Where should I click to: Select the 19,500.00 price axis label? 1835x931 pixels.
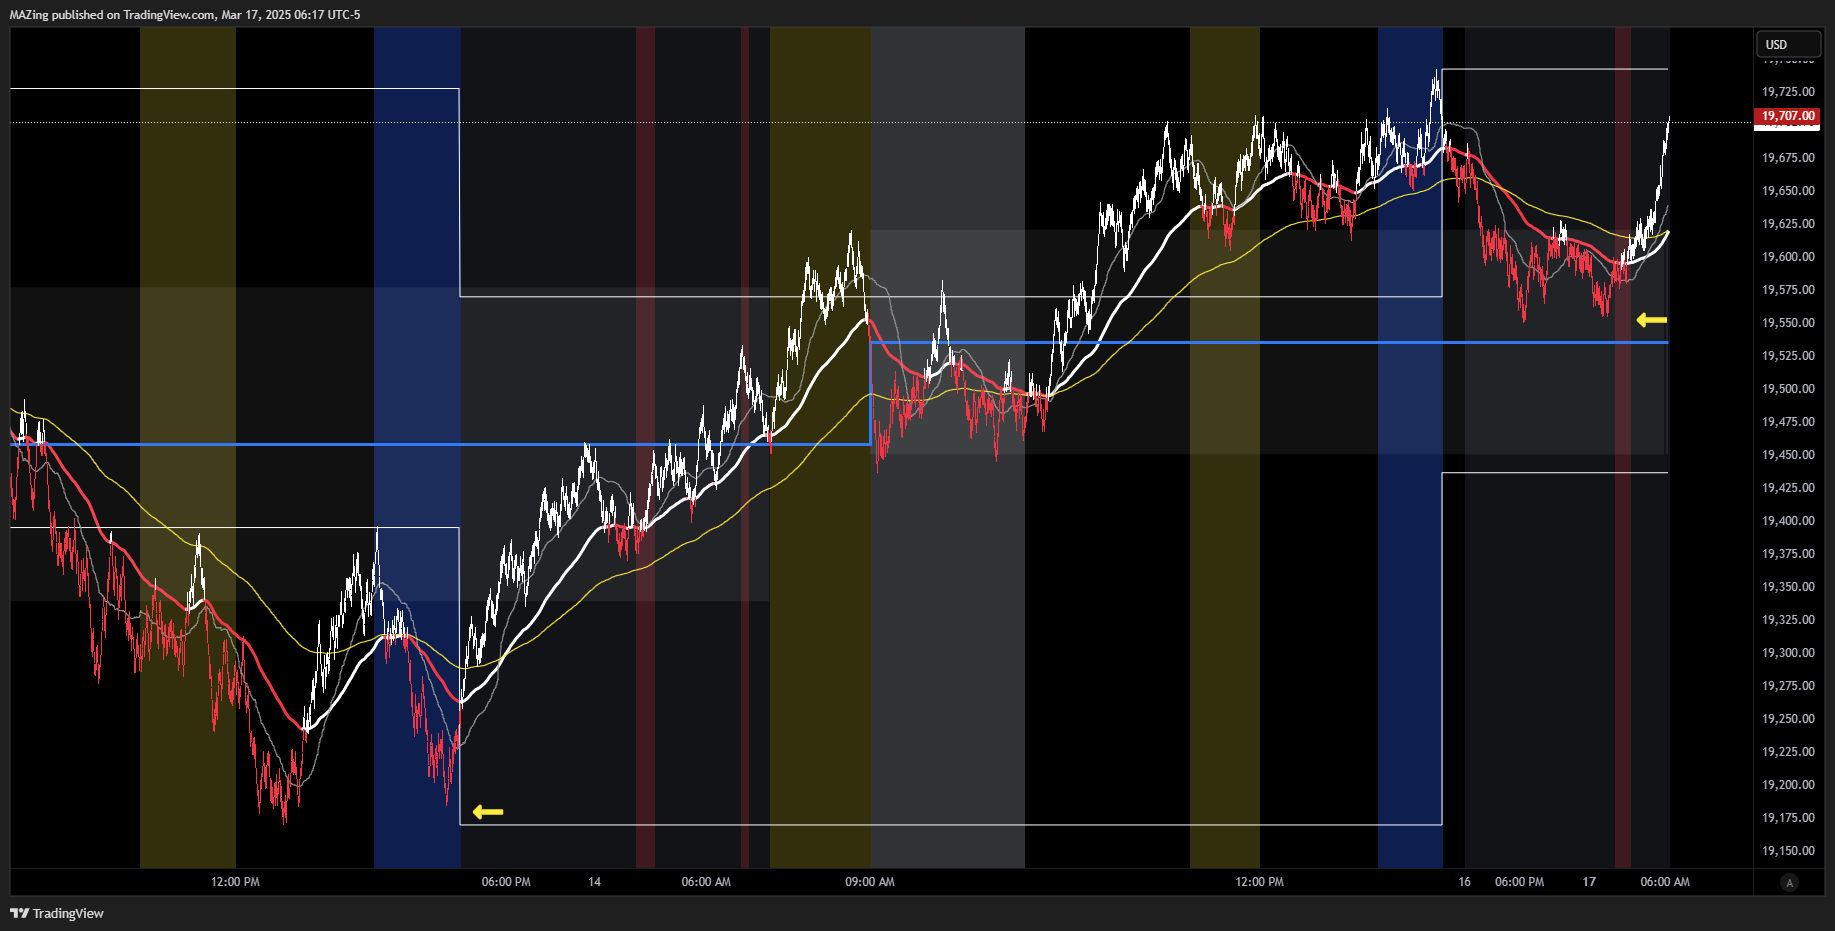(1788, 389)
